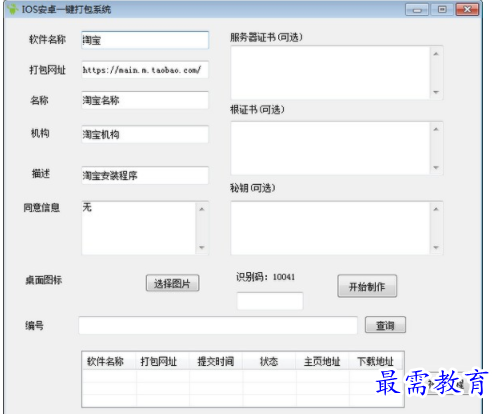The image size is (497, 414).
Task: Click up arrow of 服务器证书 scrollbar
Action: 436,54
